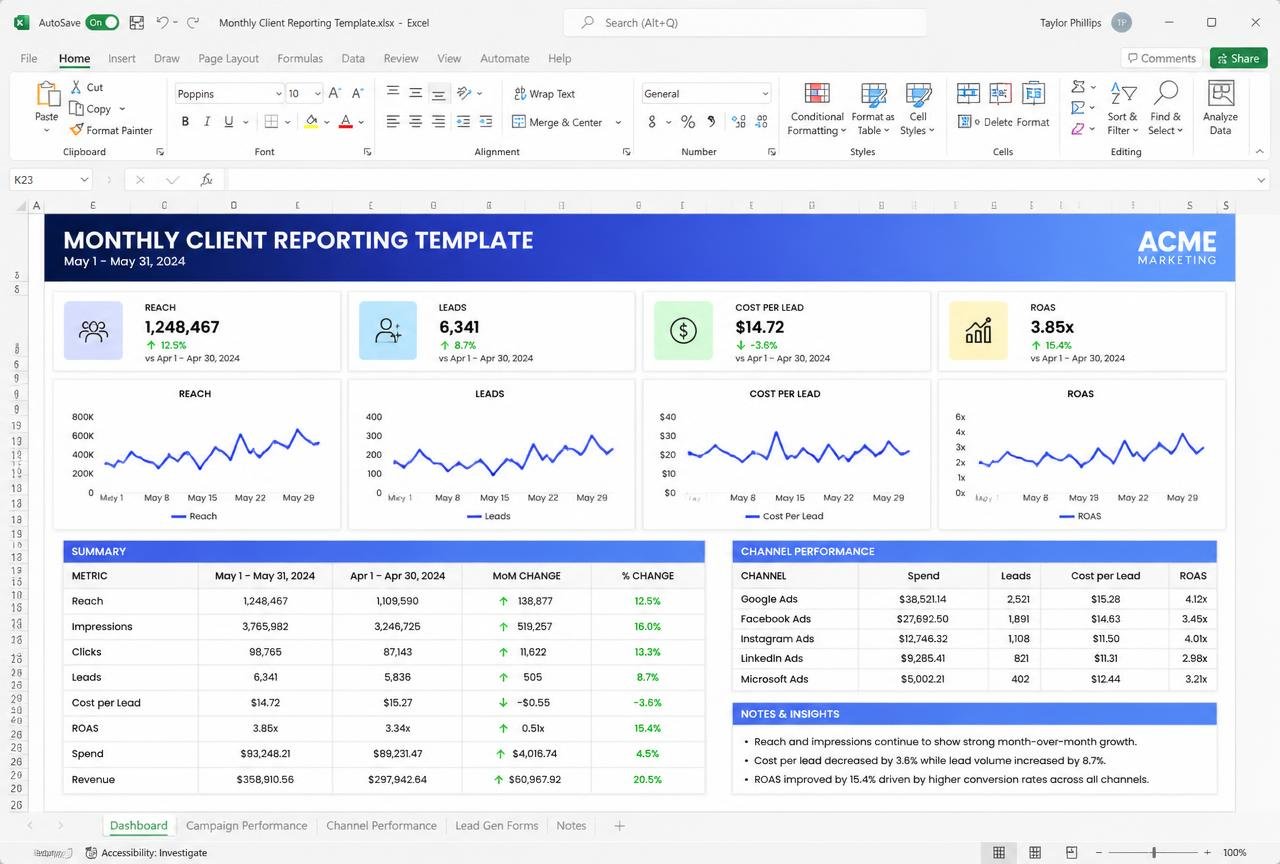Click the Save disk icon
1280x864 pixels.
(x=137, y=22)
